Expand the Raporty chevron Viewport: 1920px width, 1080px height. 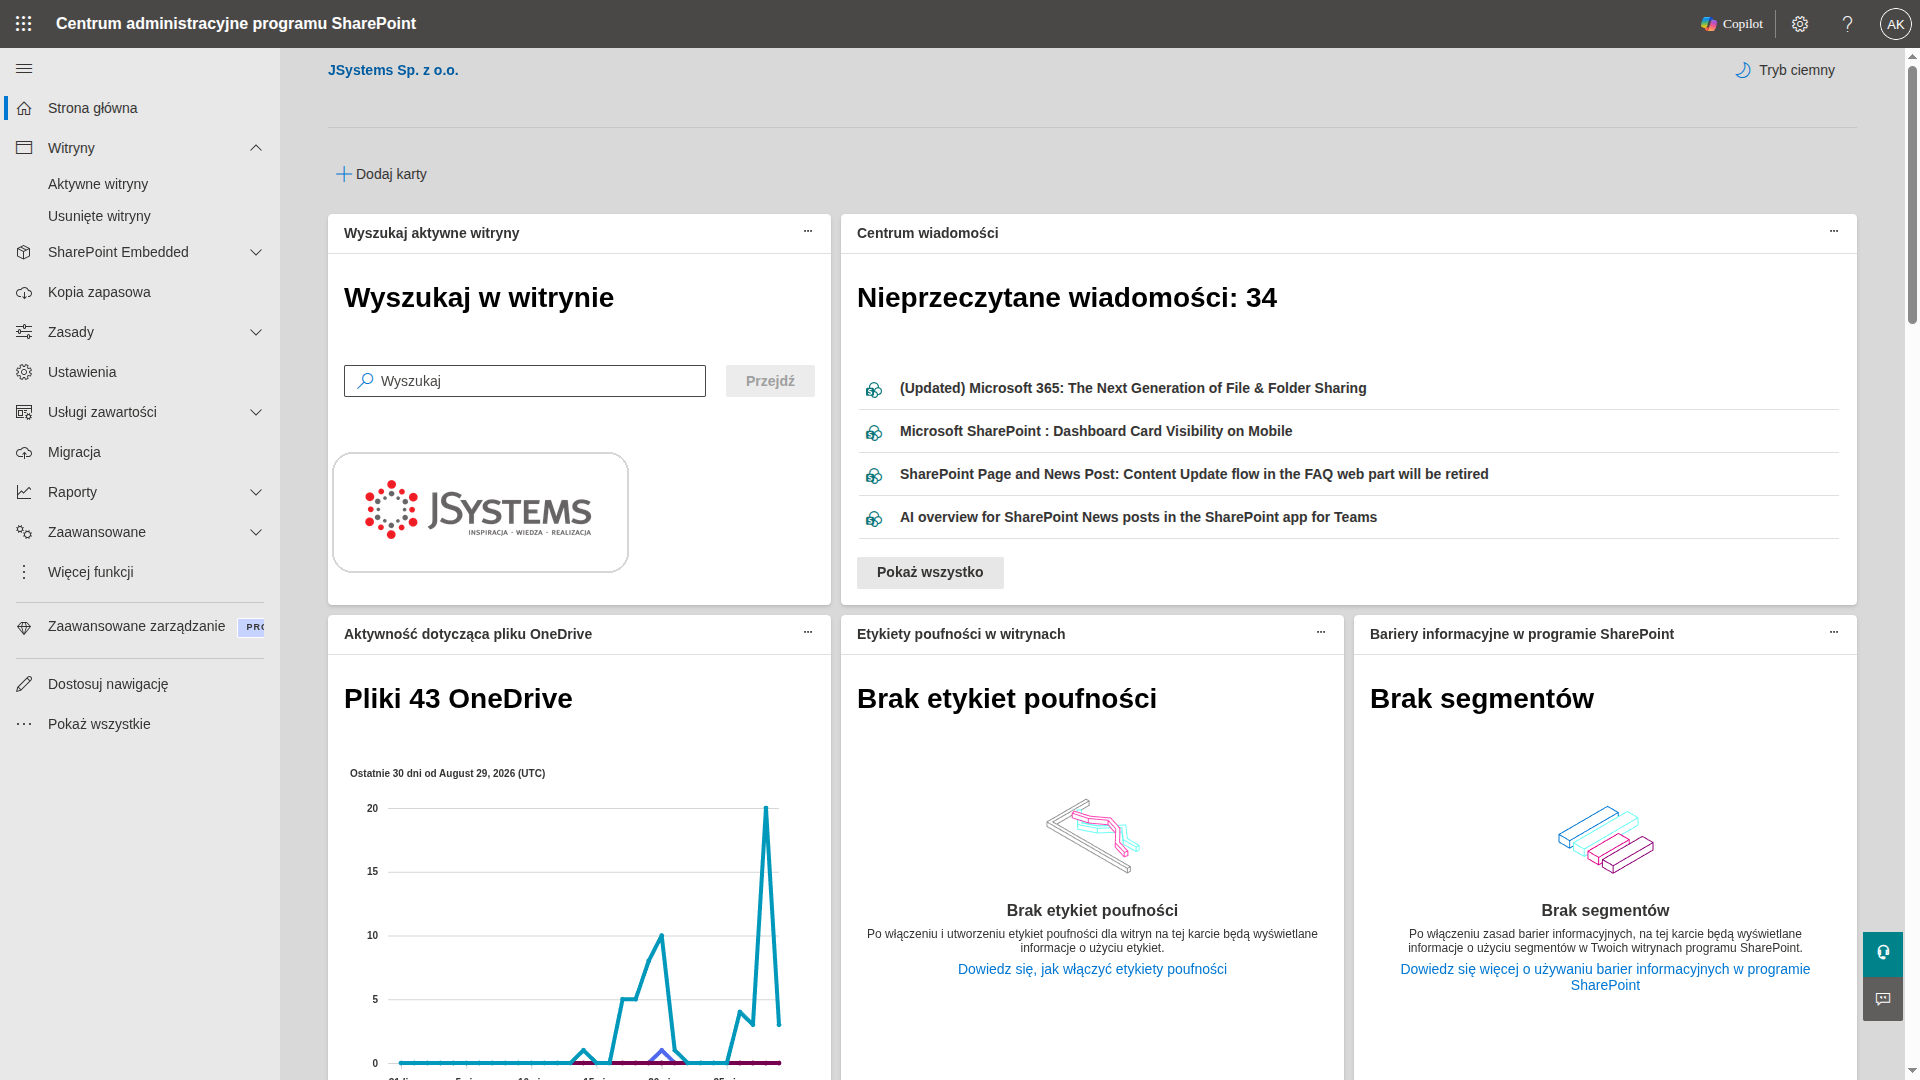pos(256,492)
